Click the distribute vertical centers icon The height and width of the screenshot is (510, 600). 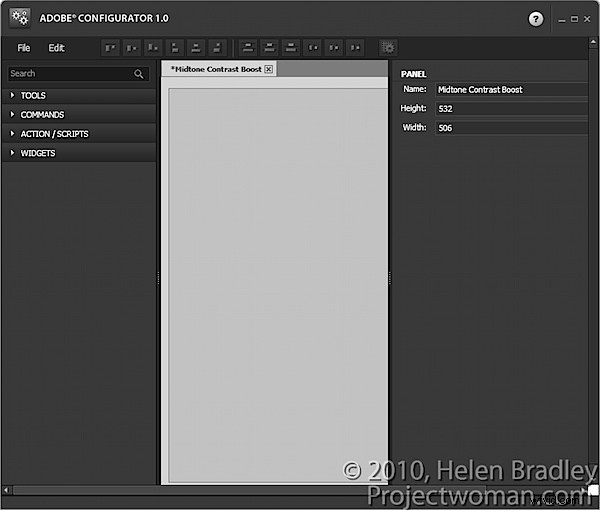[269, 48]
